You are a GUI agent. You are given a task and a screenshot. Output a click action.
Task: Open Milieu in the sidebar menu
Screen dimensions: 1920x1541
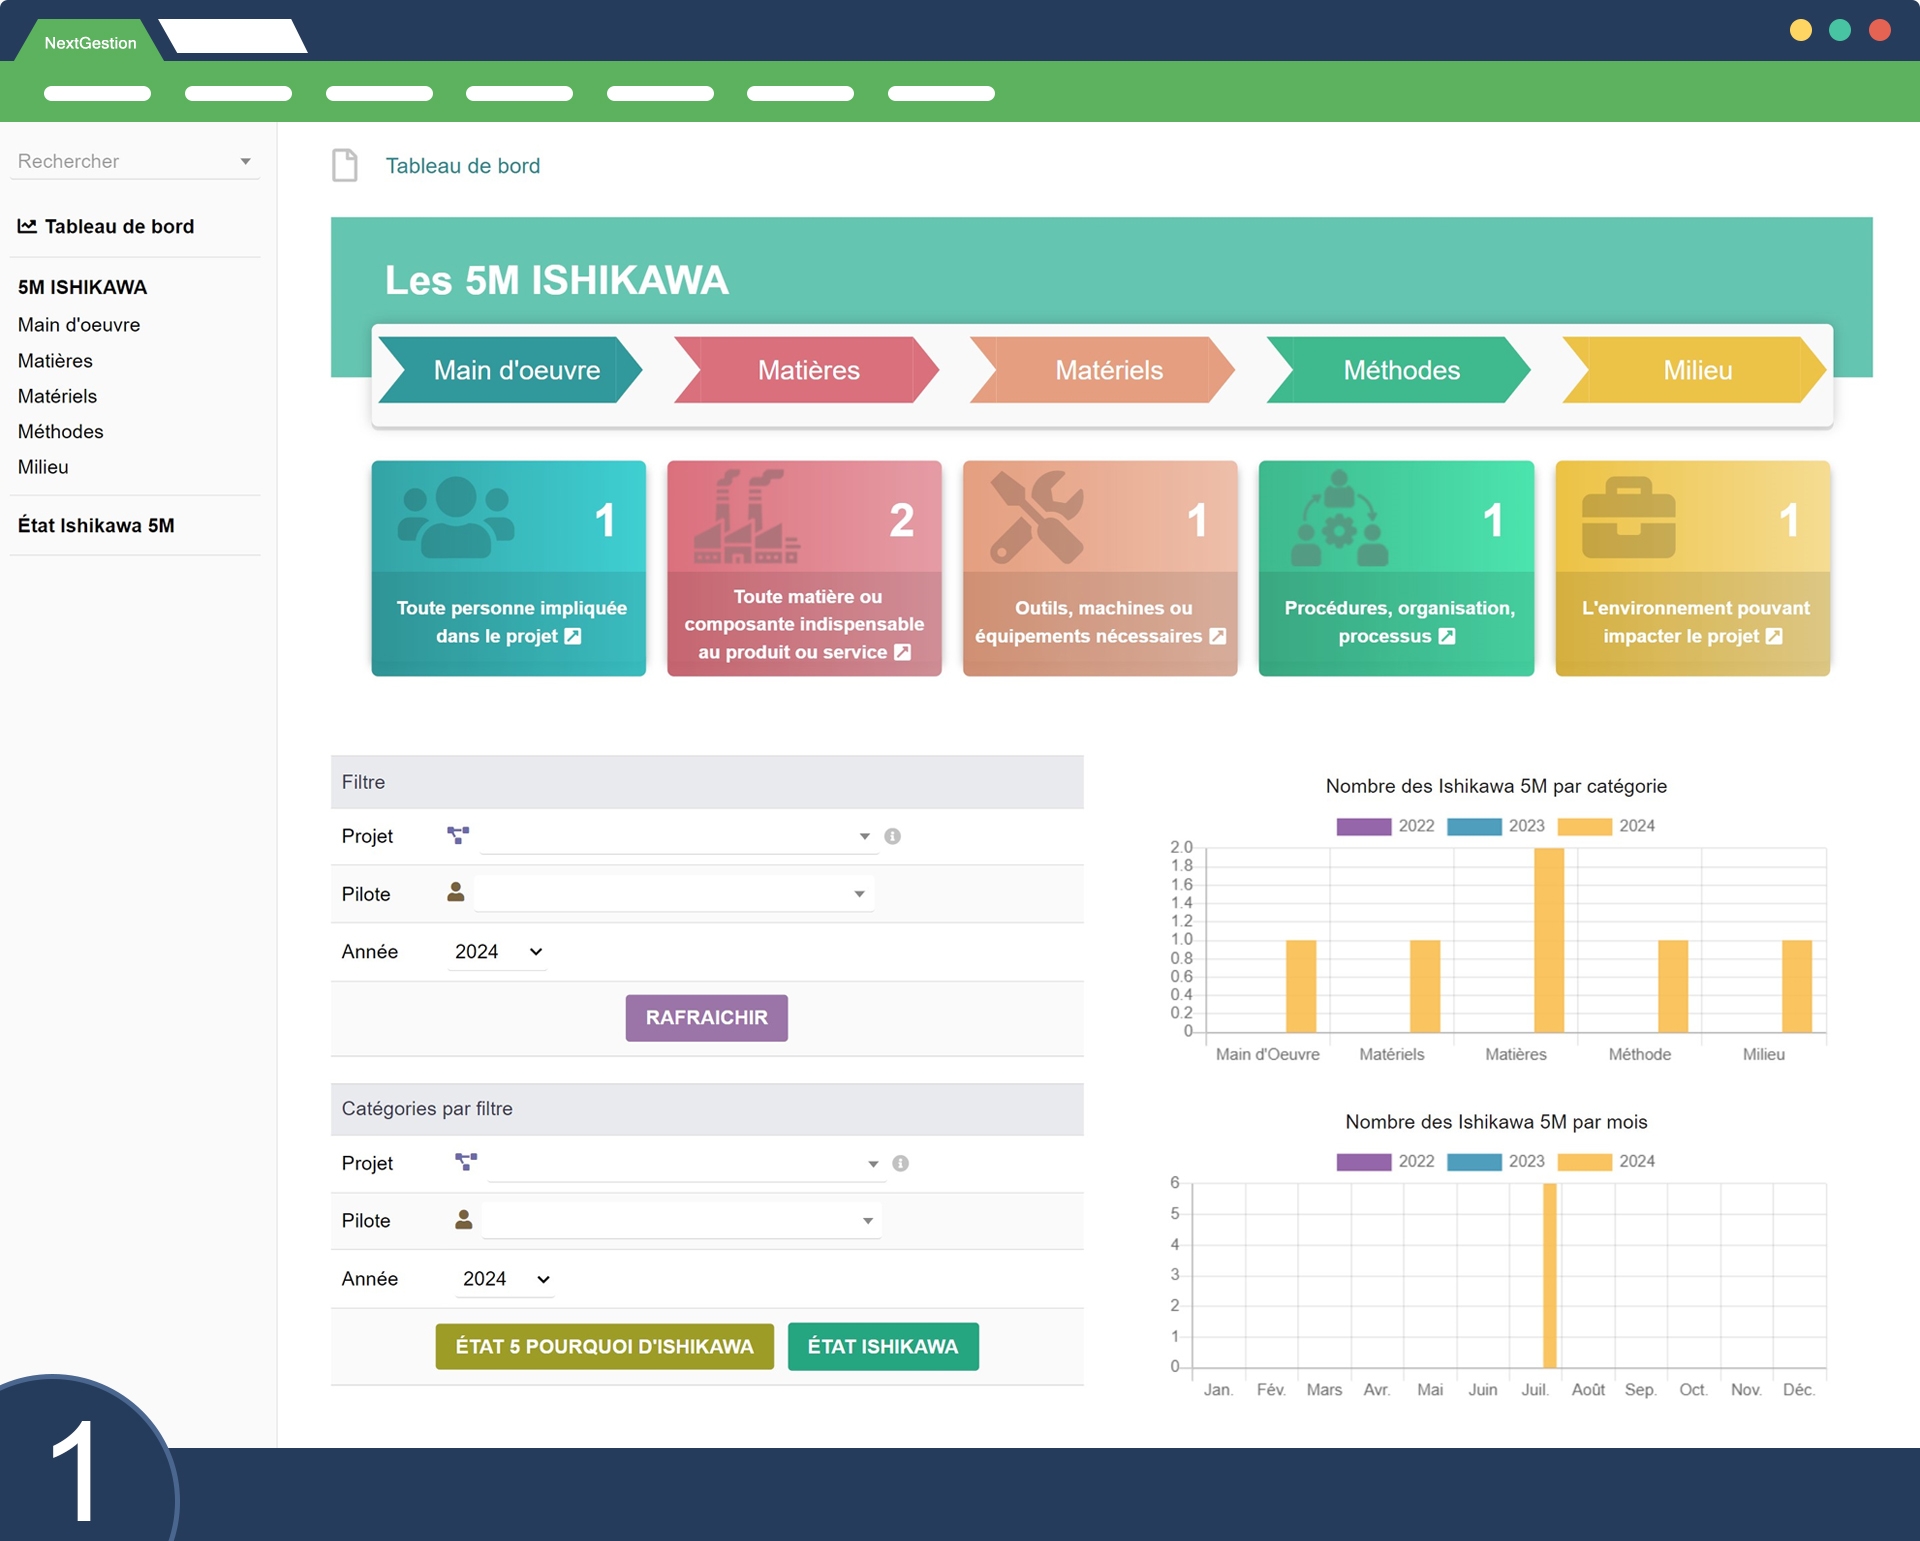43,467
